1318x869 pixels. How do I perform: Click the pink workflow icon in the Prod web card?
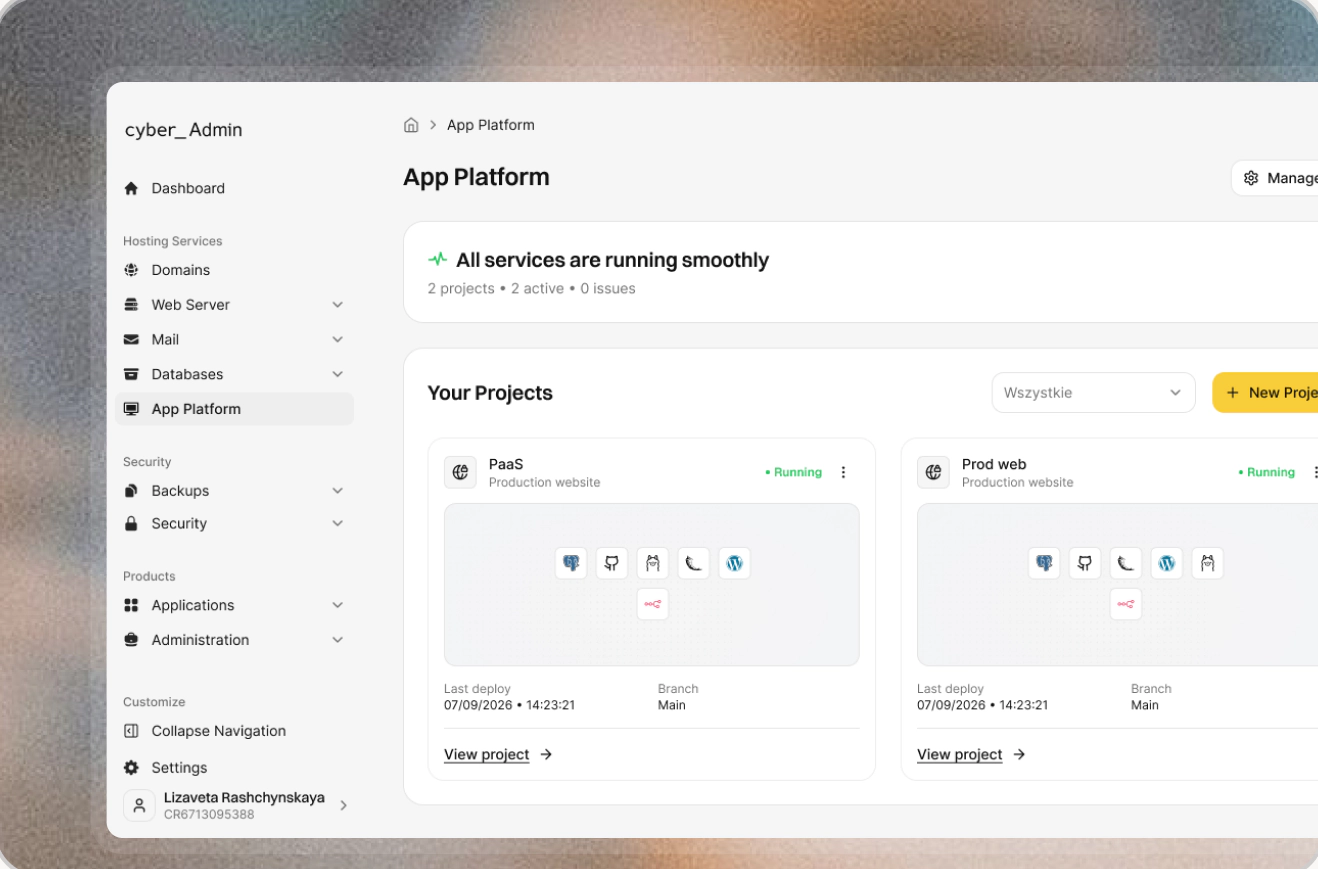point(1125,604)
